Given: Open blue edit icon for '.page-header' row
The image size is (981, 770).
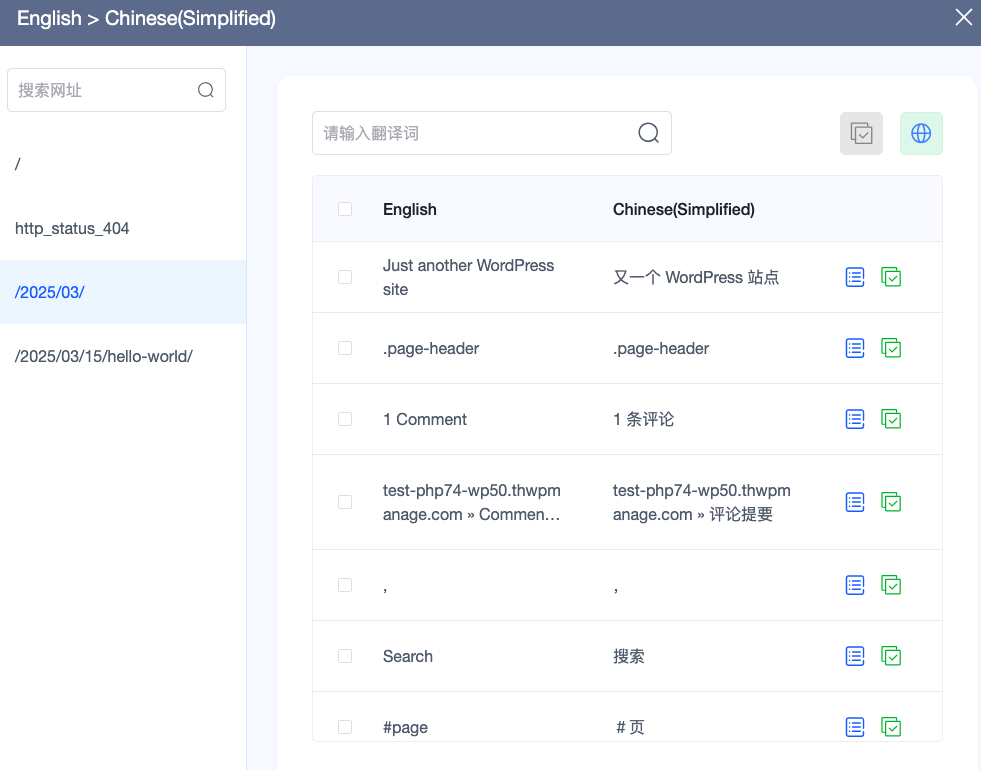Looking at the screenshot, I should click(855, 348).
